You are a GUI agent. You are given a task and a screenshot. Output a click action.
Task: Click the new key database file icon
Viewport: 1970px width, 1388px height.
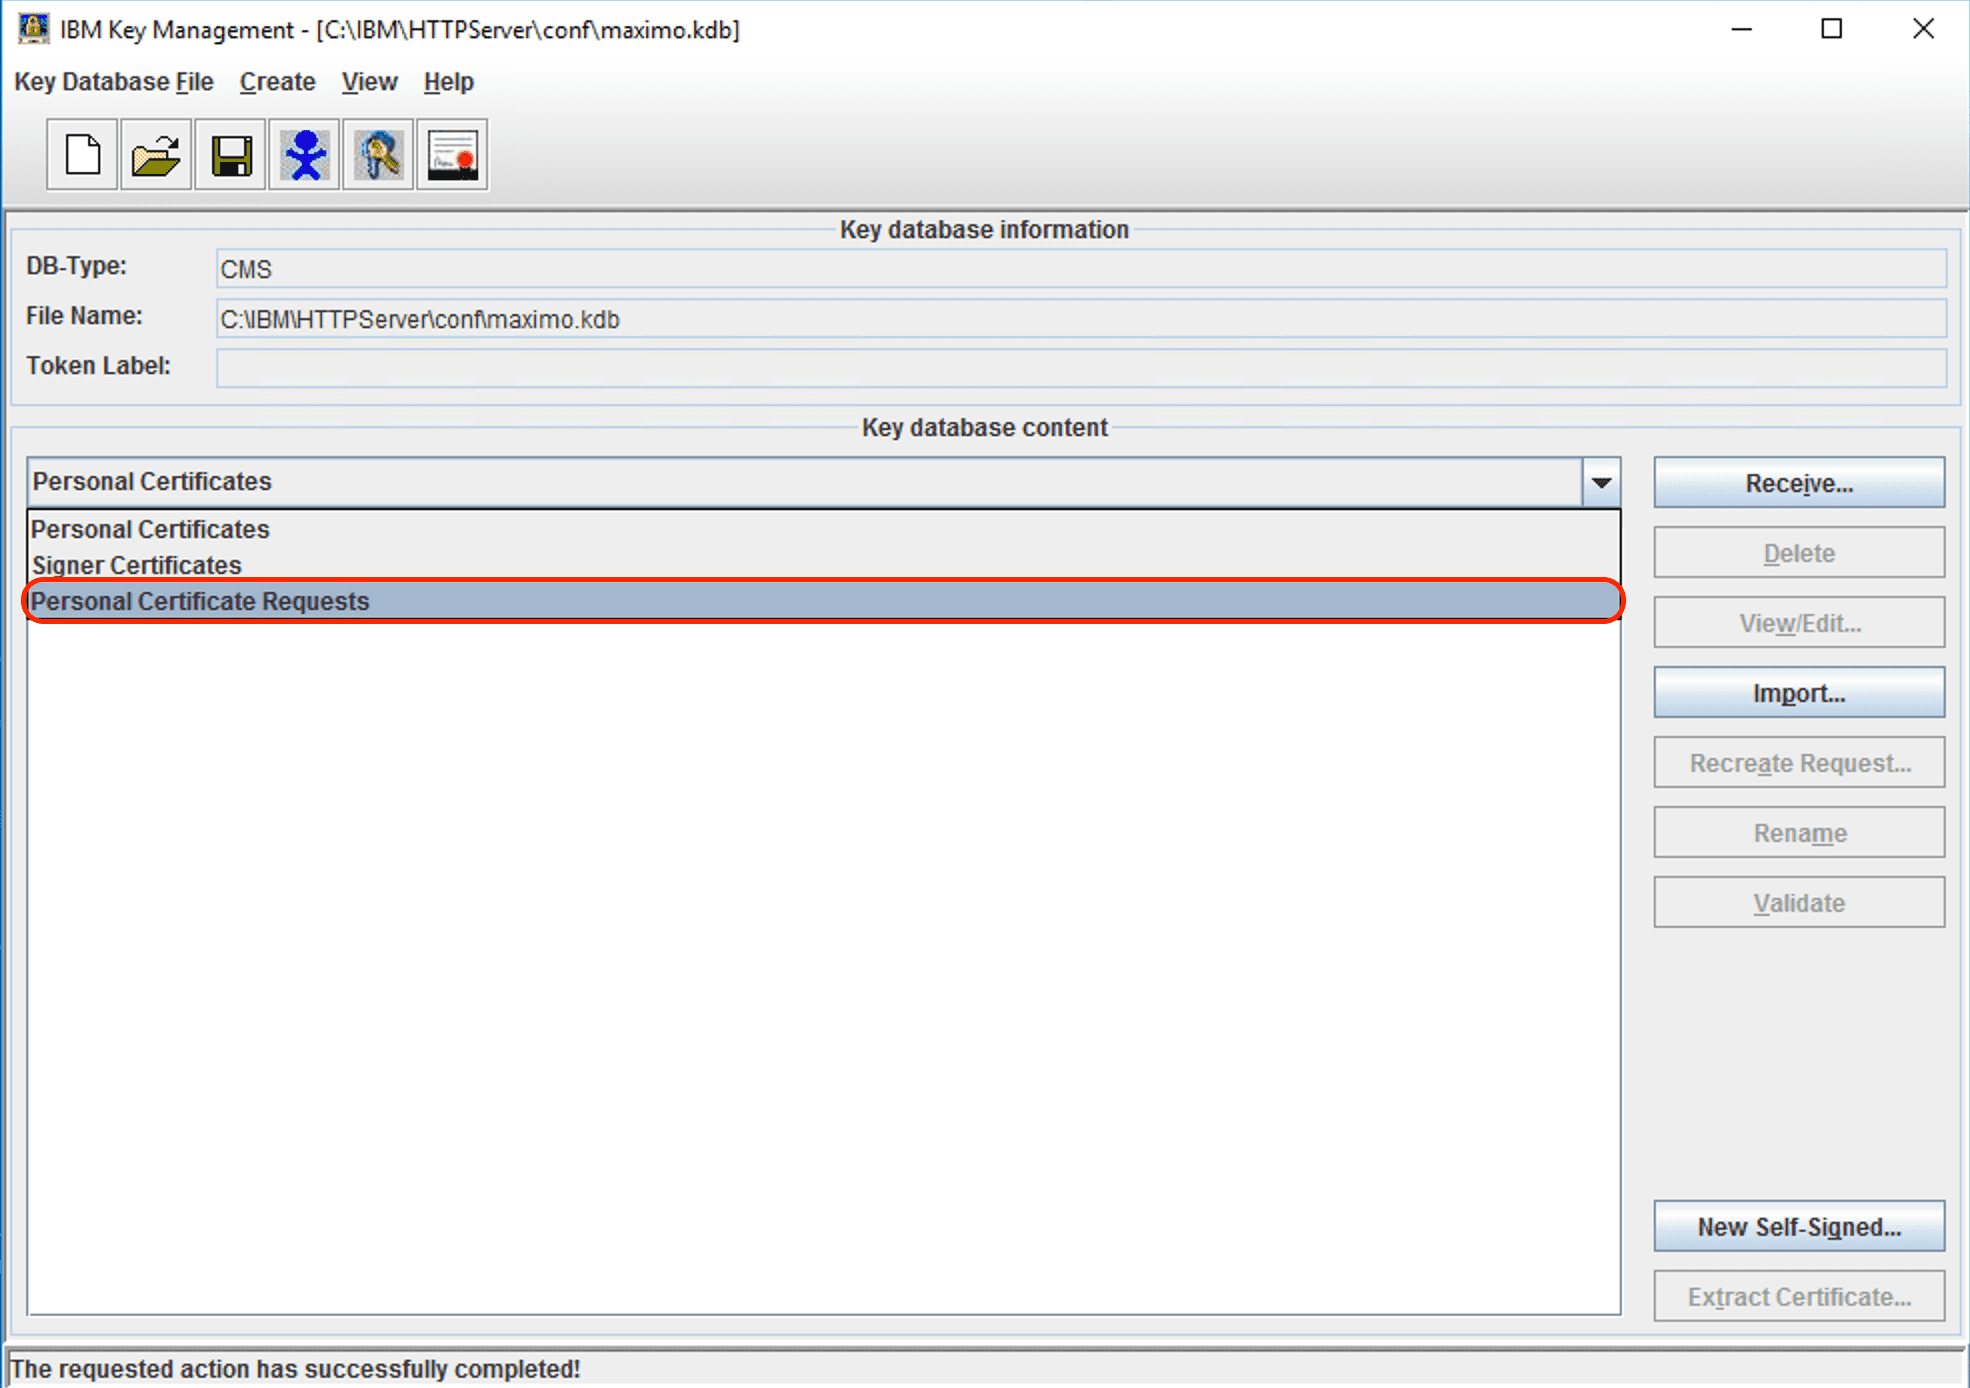82,155
